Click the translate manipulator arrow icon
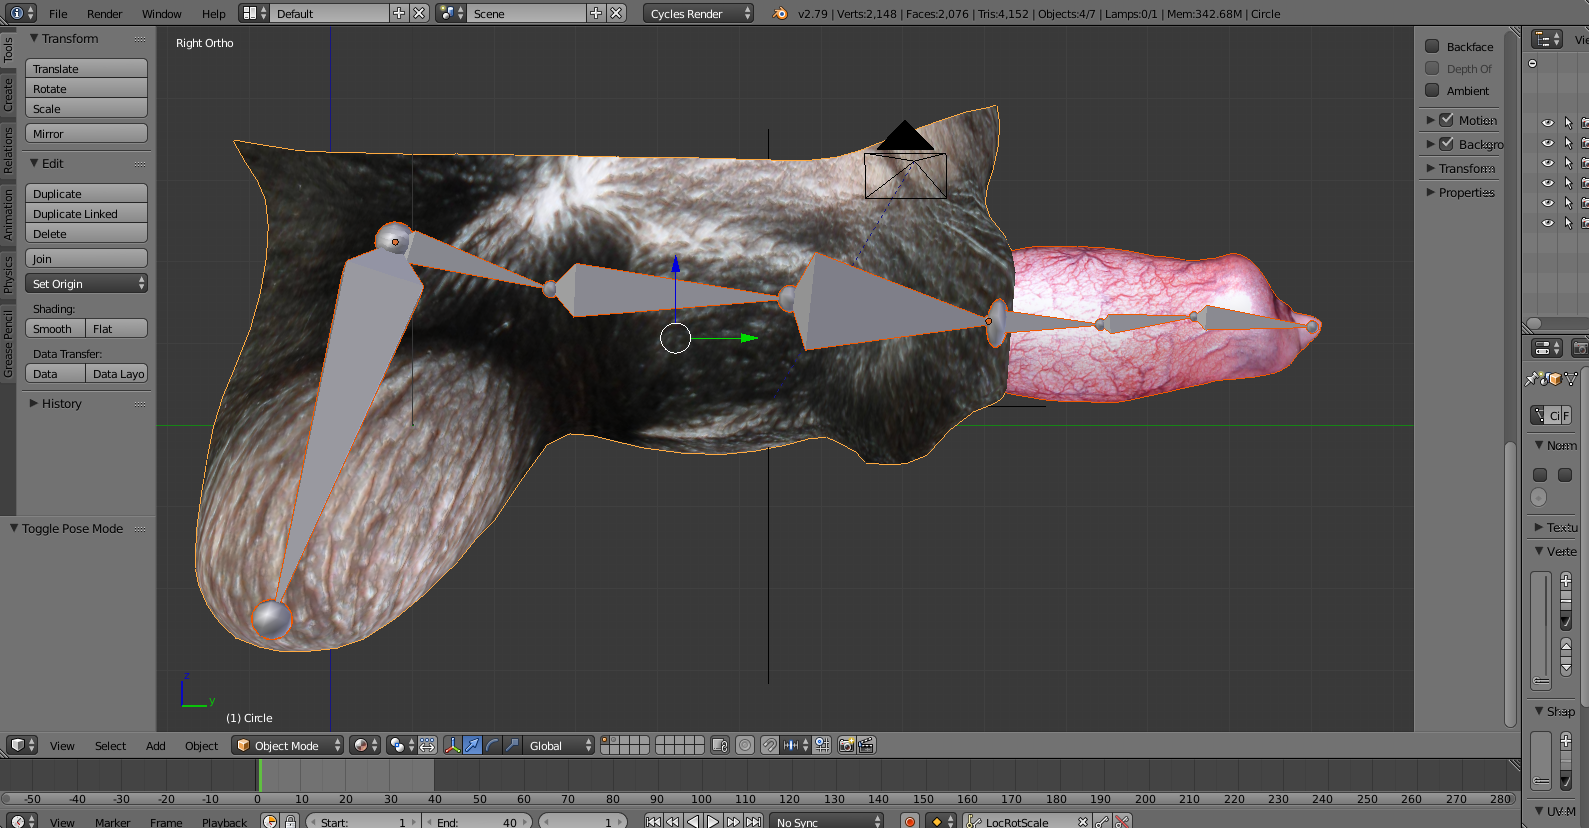This screenshot has width=1589, height=828. click(472, 745)
